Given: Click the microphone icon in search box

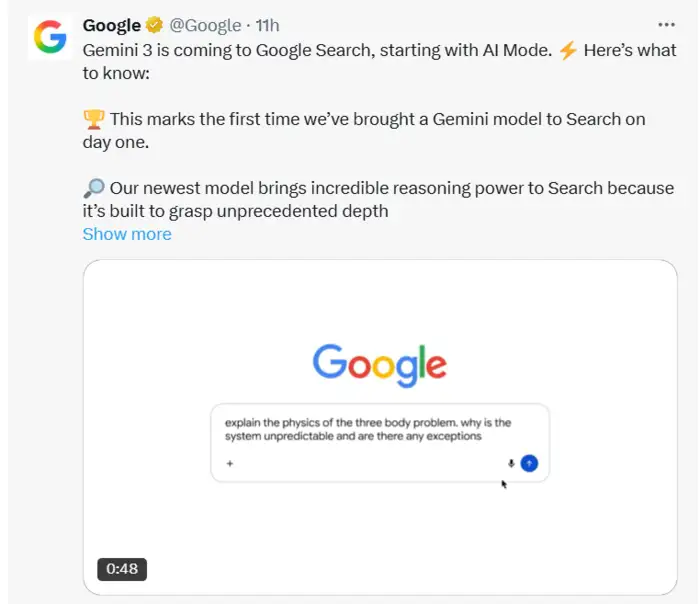Looking at the screenshot, I should (511, 463).
